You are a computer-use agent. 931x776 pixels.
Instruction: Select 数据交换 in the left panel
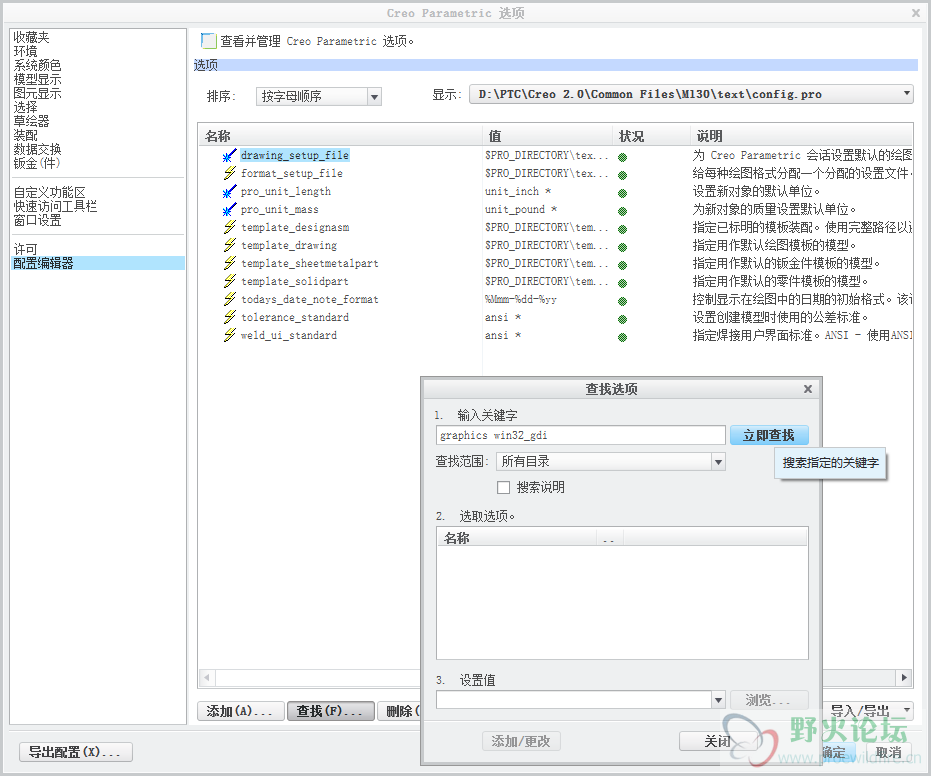(37, 149)
